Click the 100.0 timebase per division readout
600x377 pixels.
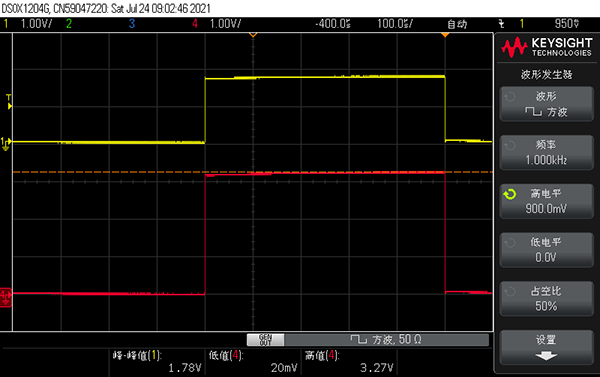(395, 24)
